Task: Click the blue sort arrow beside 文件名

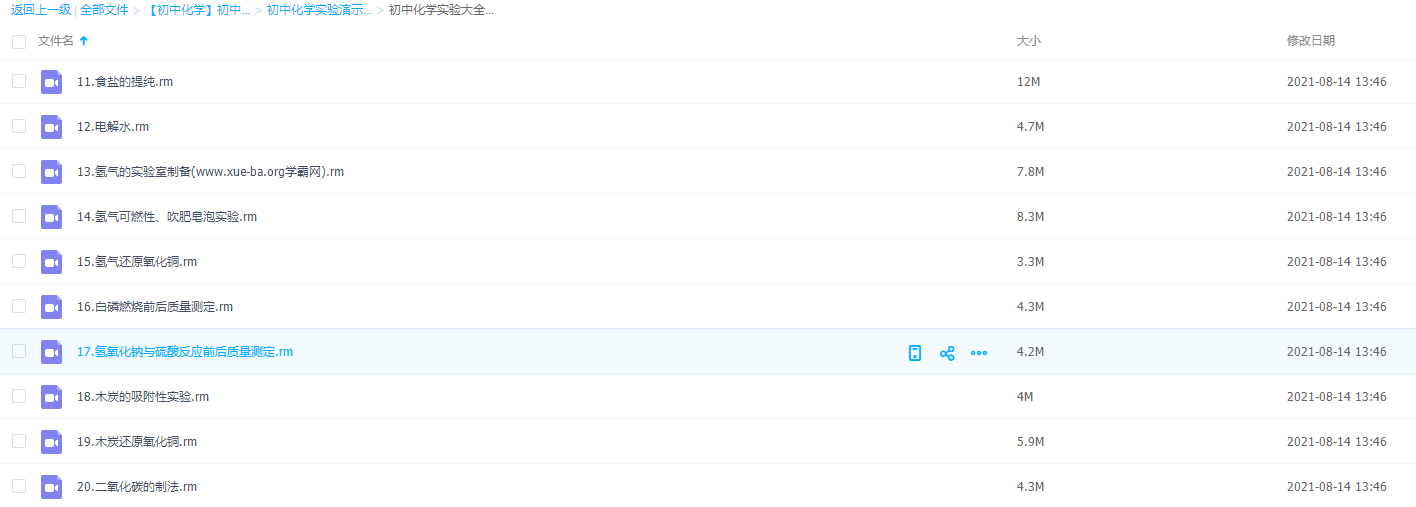Action: [x=84, y=41]
